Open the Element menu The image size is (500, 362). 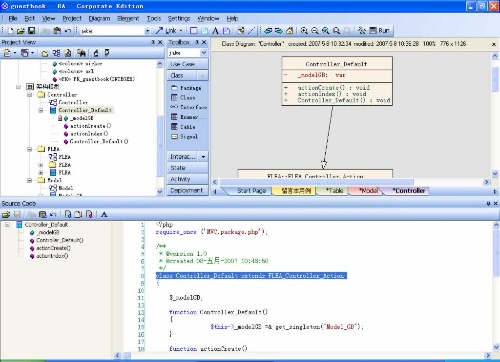click(x=128, y=18)
